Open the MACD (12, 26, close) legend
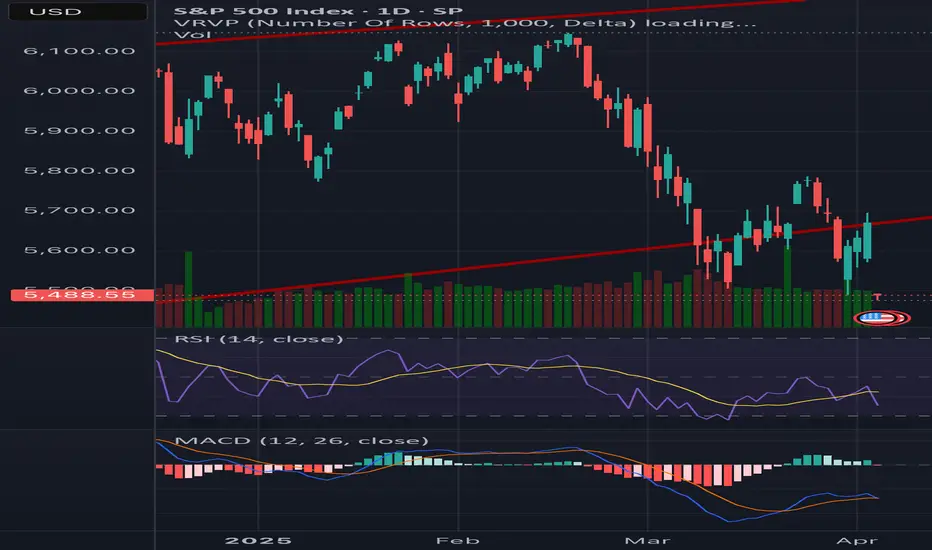The width and height of the screenshot is (932, 550). coord(301,441)
